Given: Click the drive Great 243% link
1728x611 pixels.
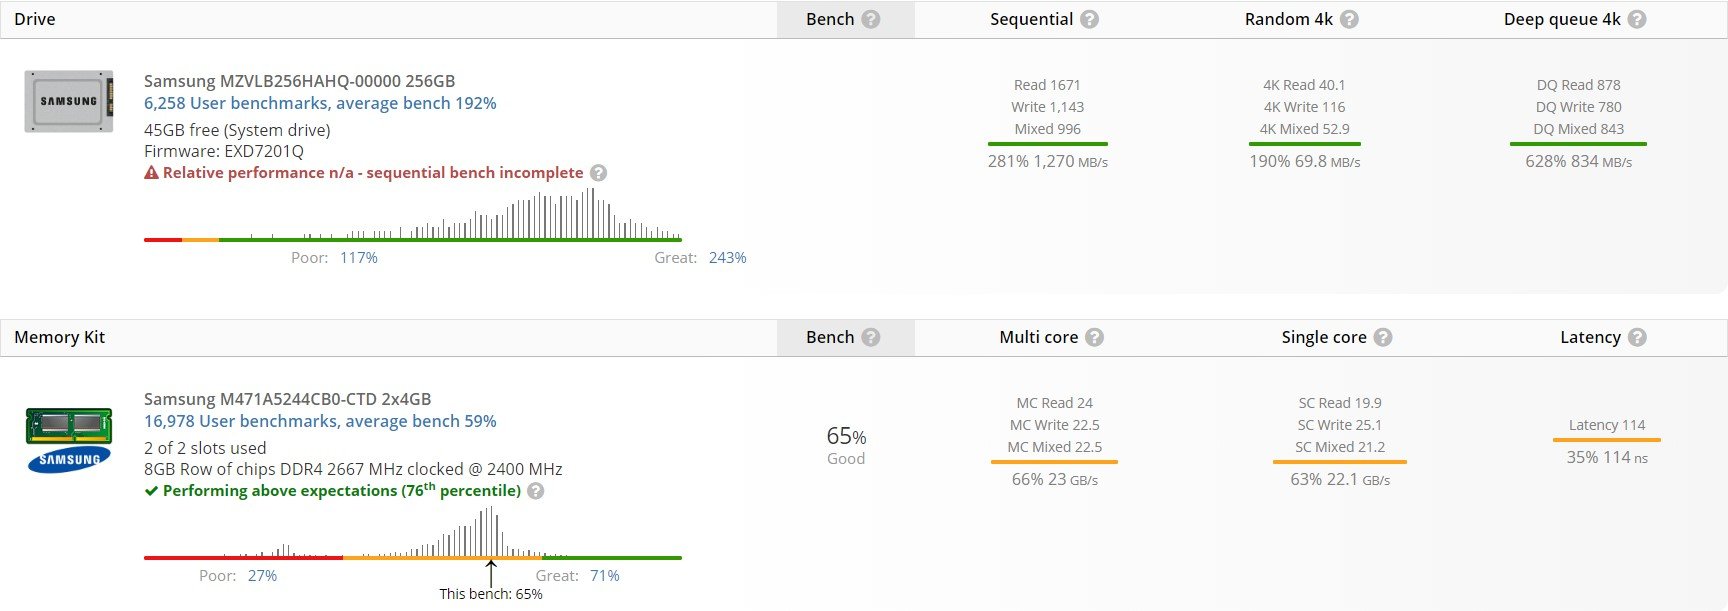Looking at the screenshot, I should coord(728,258).
